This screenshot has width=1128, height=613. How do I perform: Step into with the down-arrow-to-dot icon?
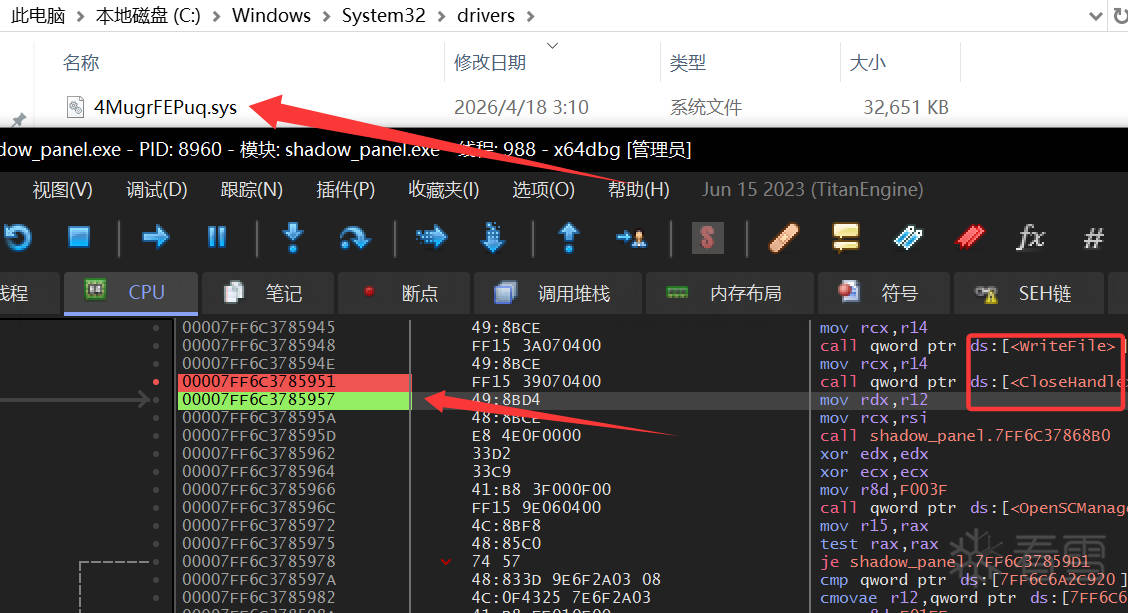pyautogui.click(x=293, y=237)
